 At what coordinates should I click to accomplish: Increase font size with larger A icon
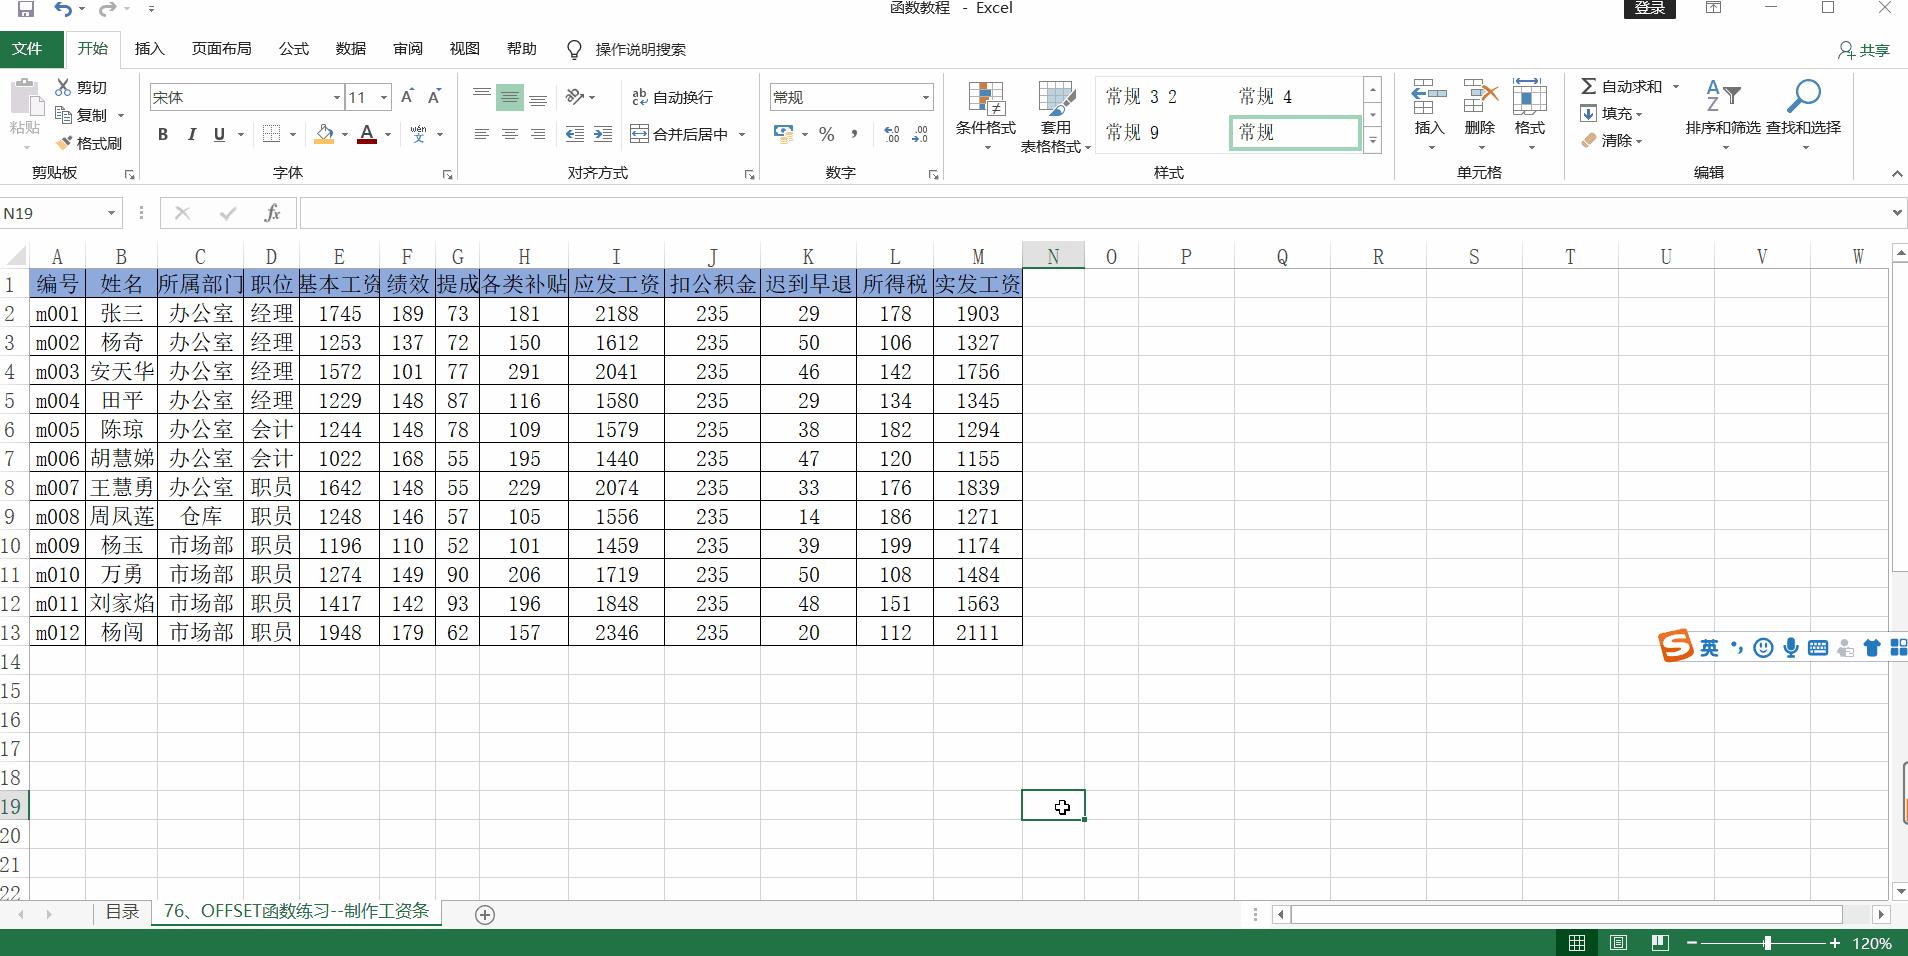(x=407, y=97)
